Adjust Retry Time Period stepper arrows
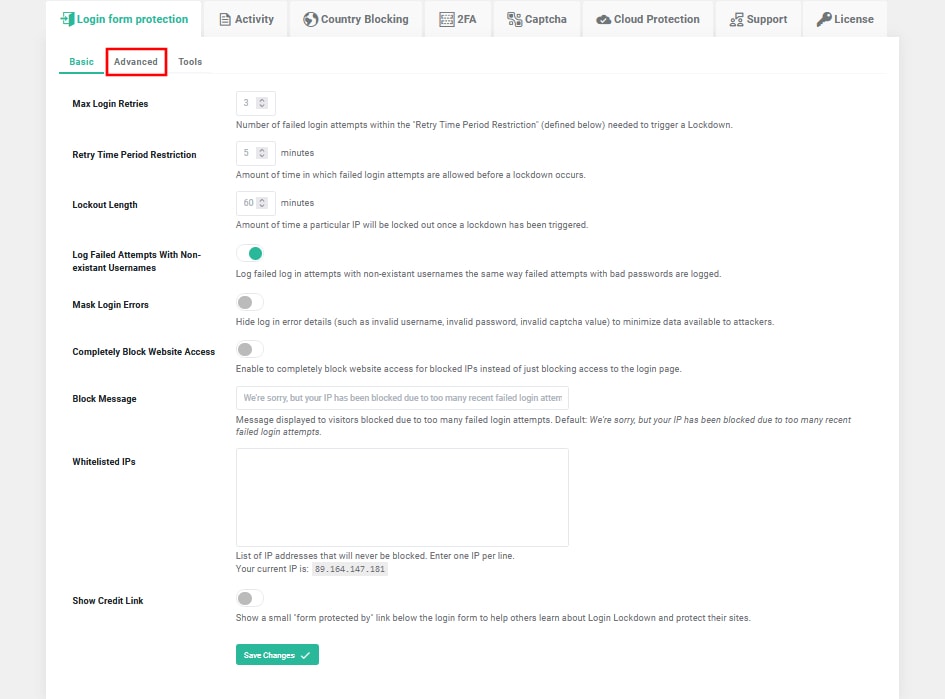This screenshot has height=699, width=945. (x=262, y=153)
